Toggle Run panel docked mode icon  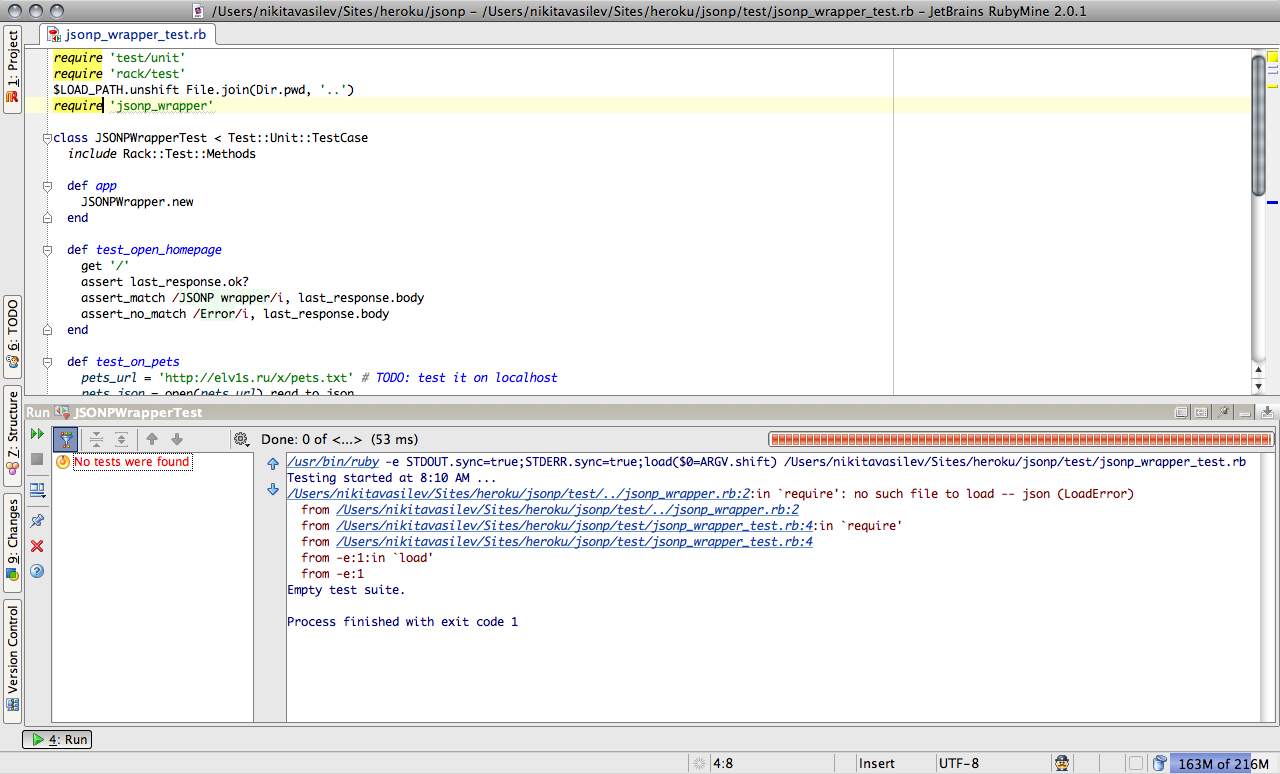coord(1201,412)
